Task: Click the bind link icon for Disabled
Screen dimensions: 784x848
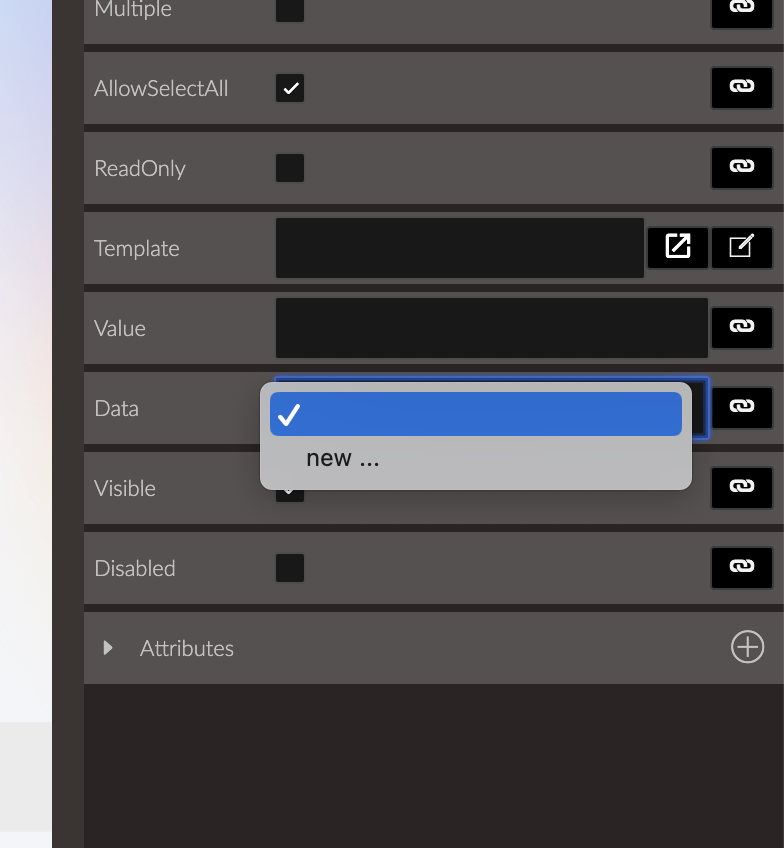Action: tap(741, 568)
